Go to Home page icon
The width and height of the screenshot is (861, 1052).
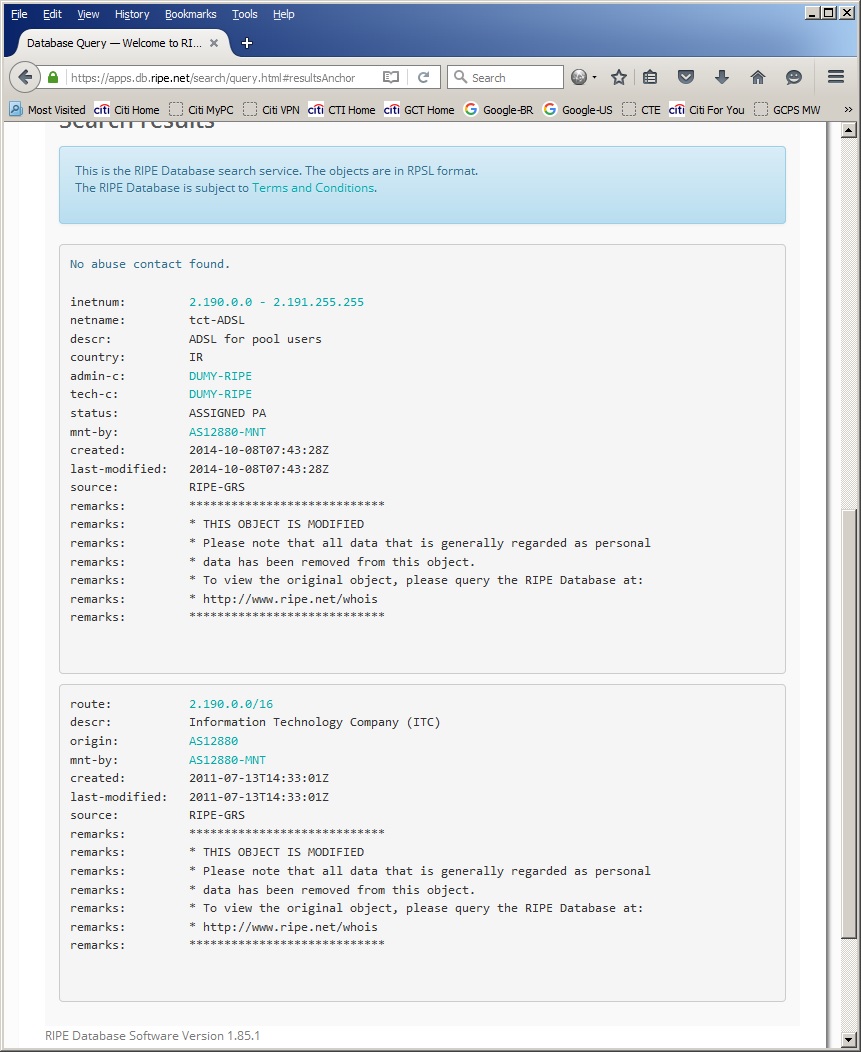coord(758,77)
